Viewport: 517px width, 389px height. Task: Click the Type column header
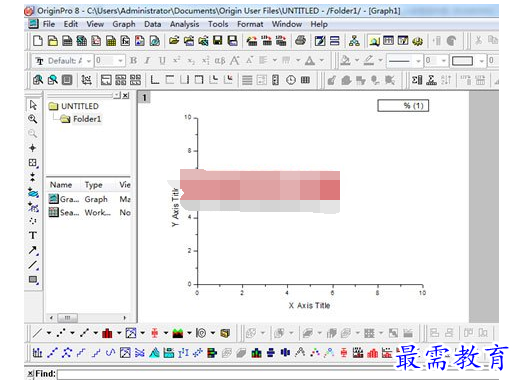tap(93, 185)
